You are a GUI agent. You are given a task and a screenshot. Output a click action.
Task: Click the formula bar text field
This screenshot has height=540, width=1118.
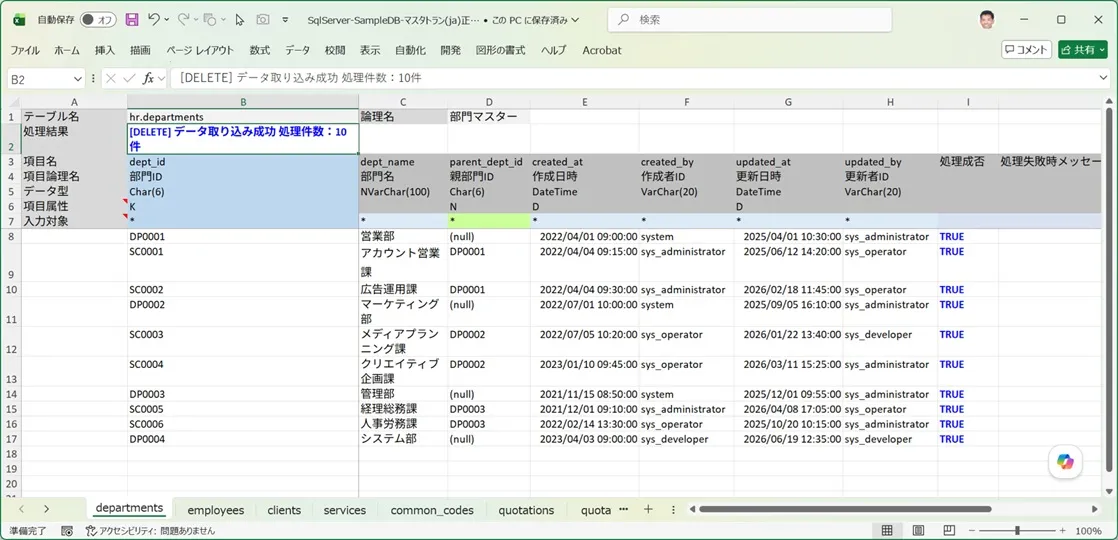pyautogui.click(x=635, y=78)
